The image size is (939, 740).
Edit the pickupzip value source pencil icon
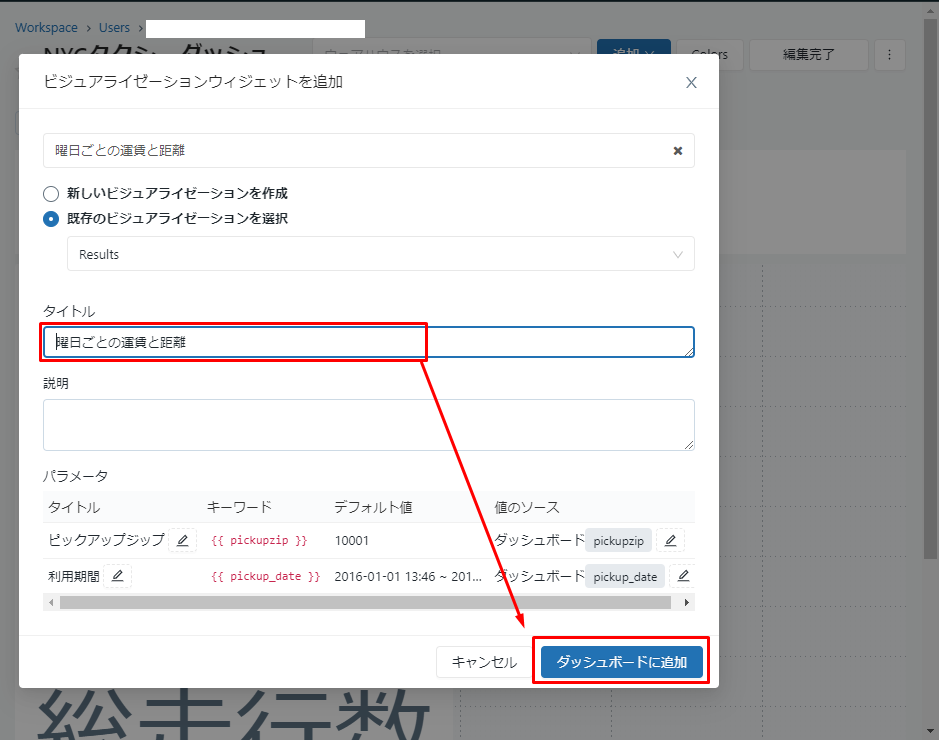(670, 540)
